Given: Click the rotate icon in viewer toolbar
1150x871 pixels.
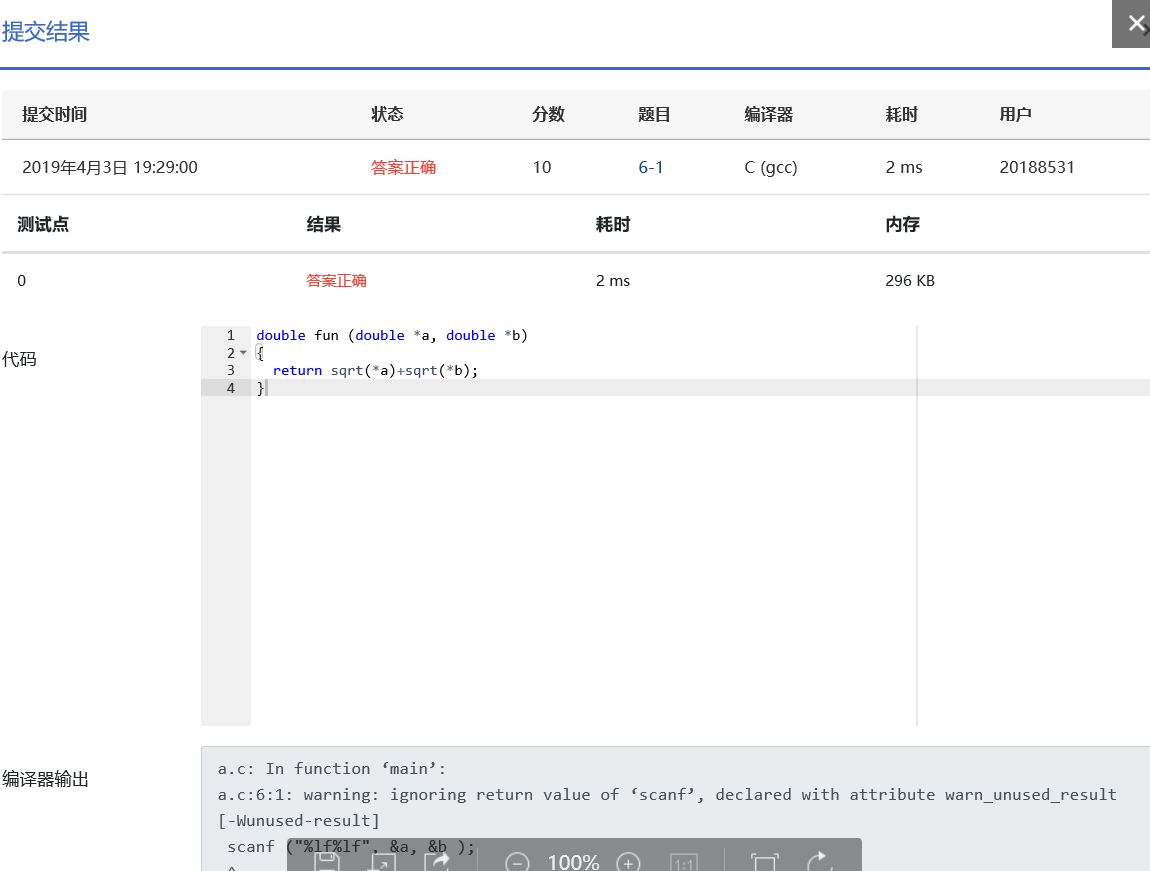Looking at the screenshot, I should pos(819,862).
